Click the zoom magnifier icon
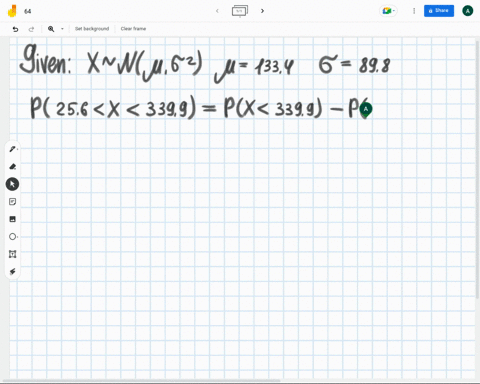Image resolution: width=480 pixels, height=384 pixels. 51,29
